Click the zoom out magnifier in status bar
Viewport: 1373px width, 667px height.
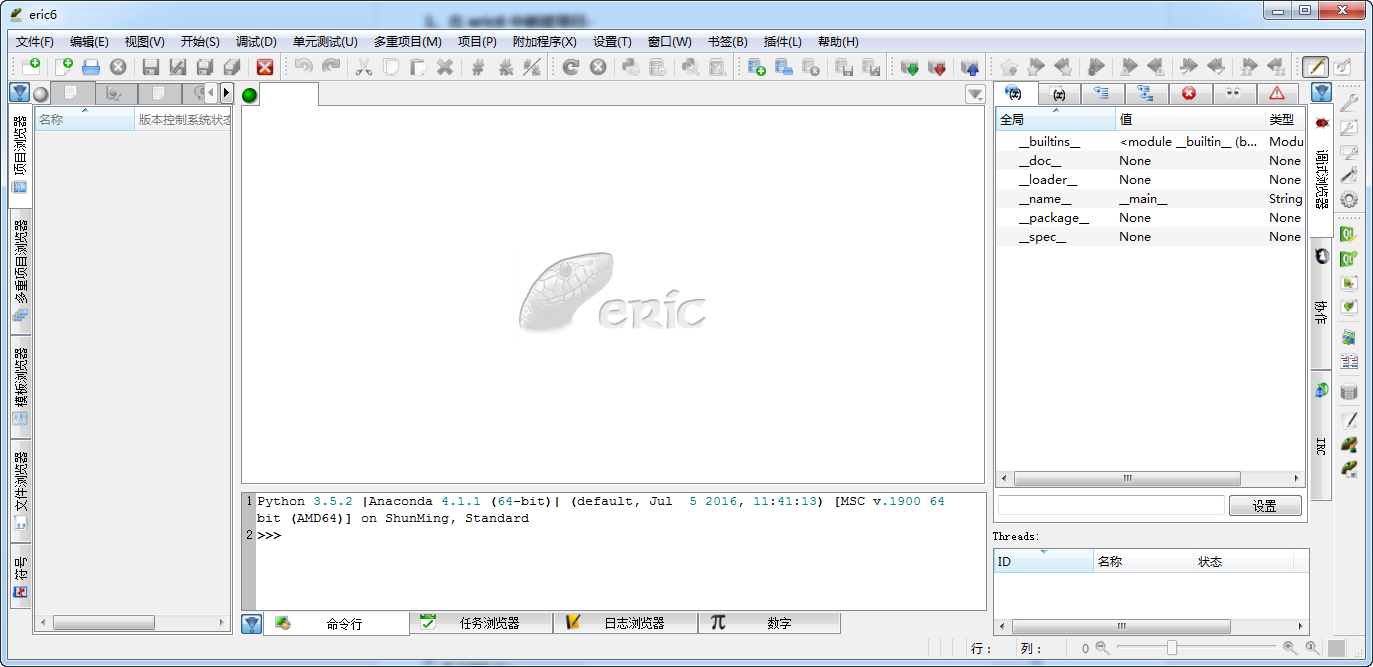pyautogui.click(x=1102, y=648)
